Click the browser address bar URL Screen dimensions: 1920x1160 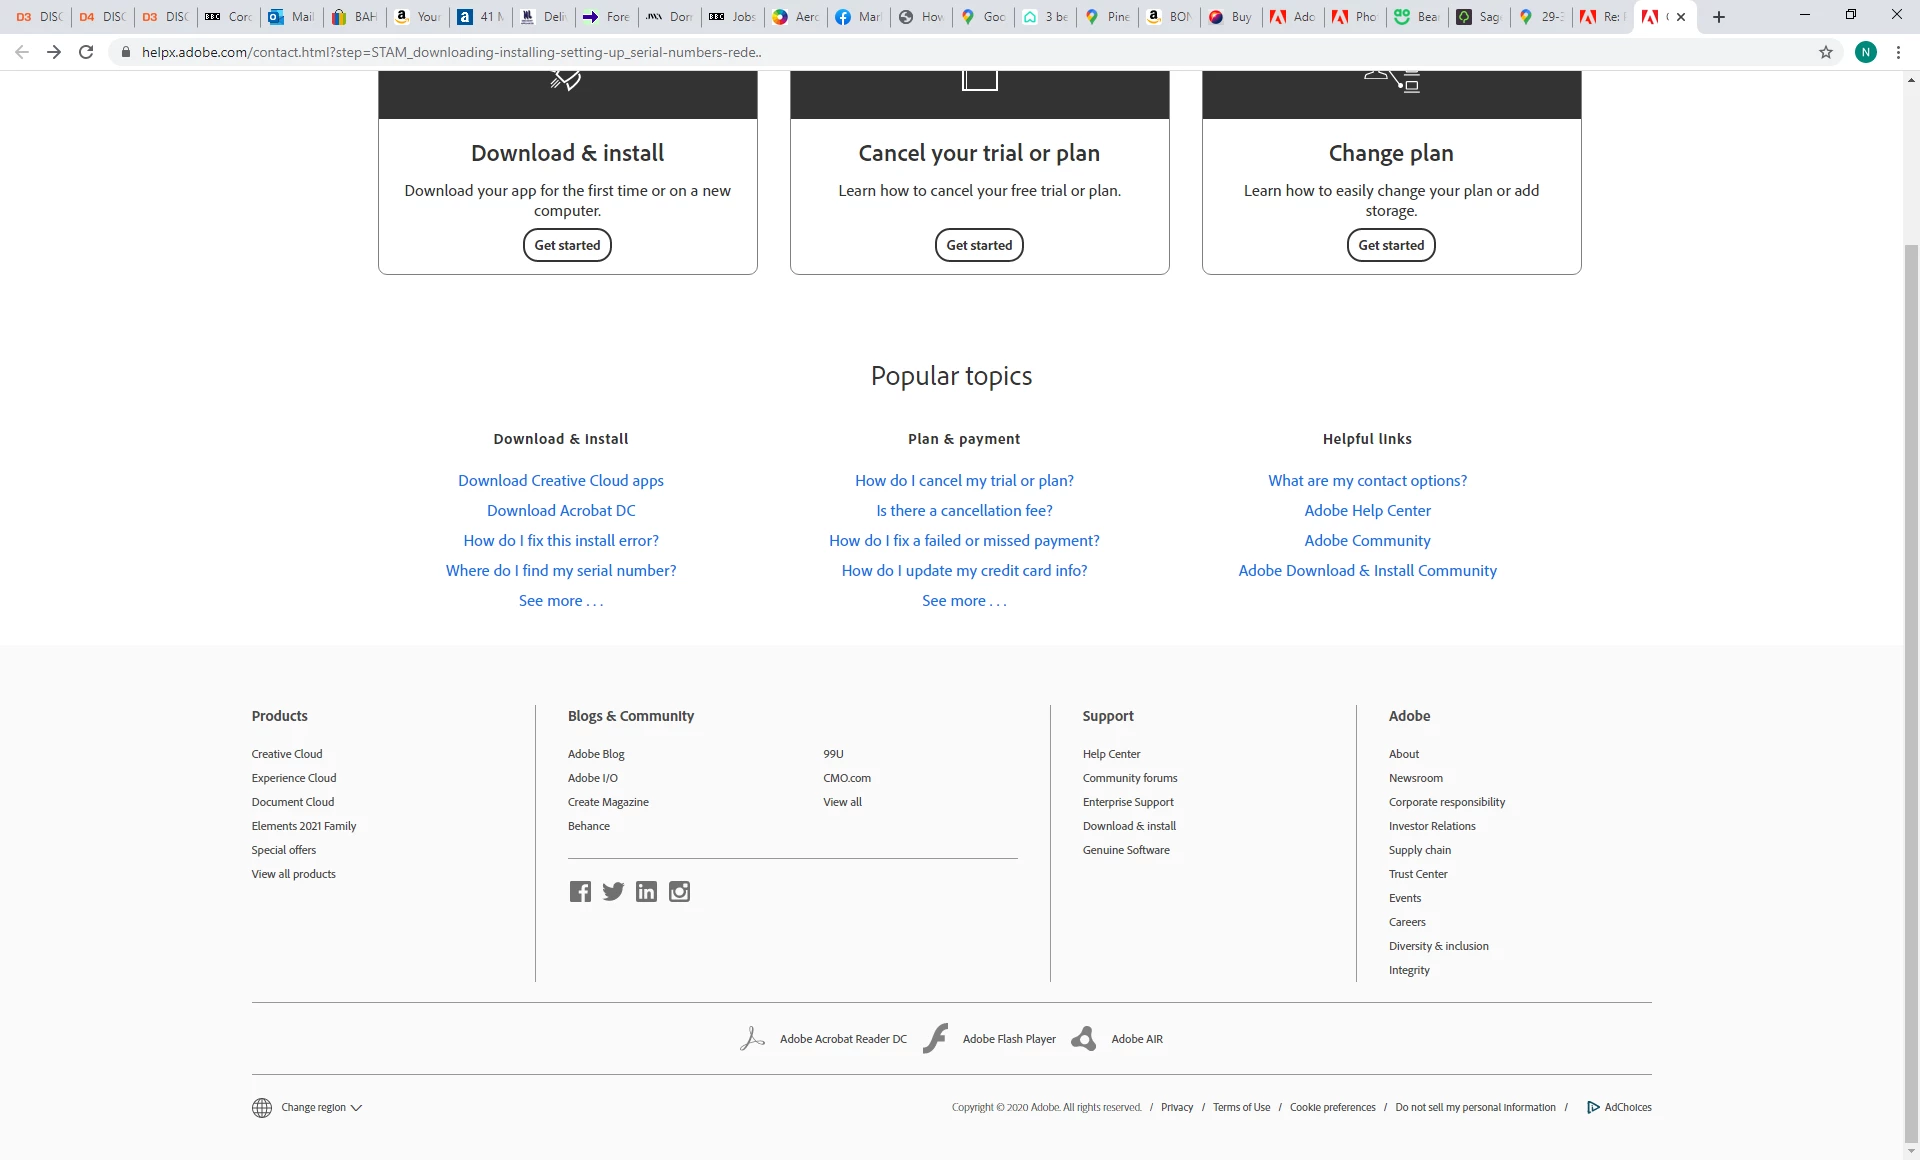452,52
